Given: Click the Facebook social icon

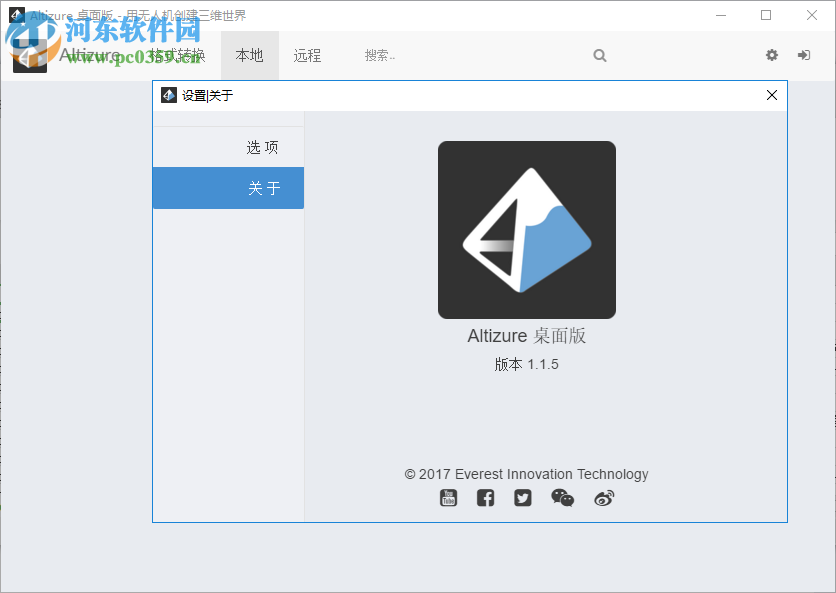Looking at the screenshot, I should [485, 497].
